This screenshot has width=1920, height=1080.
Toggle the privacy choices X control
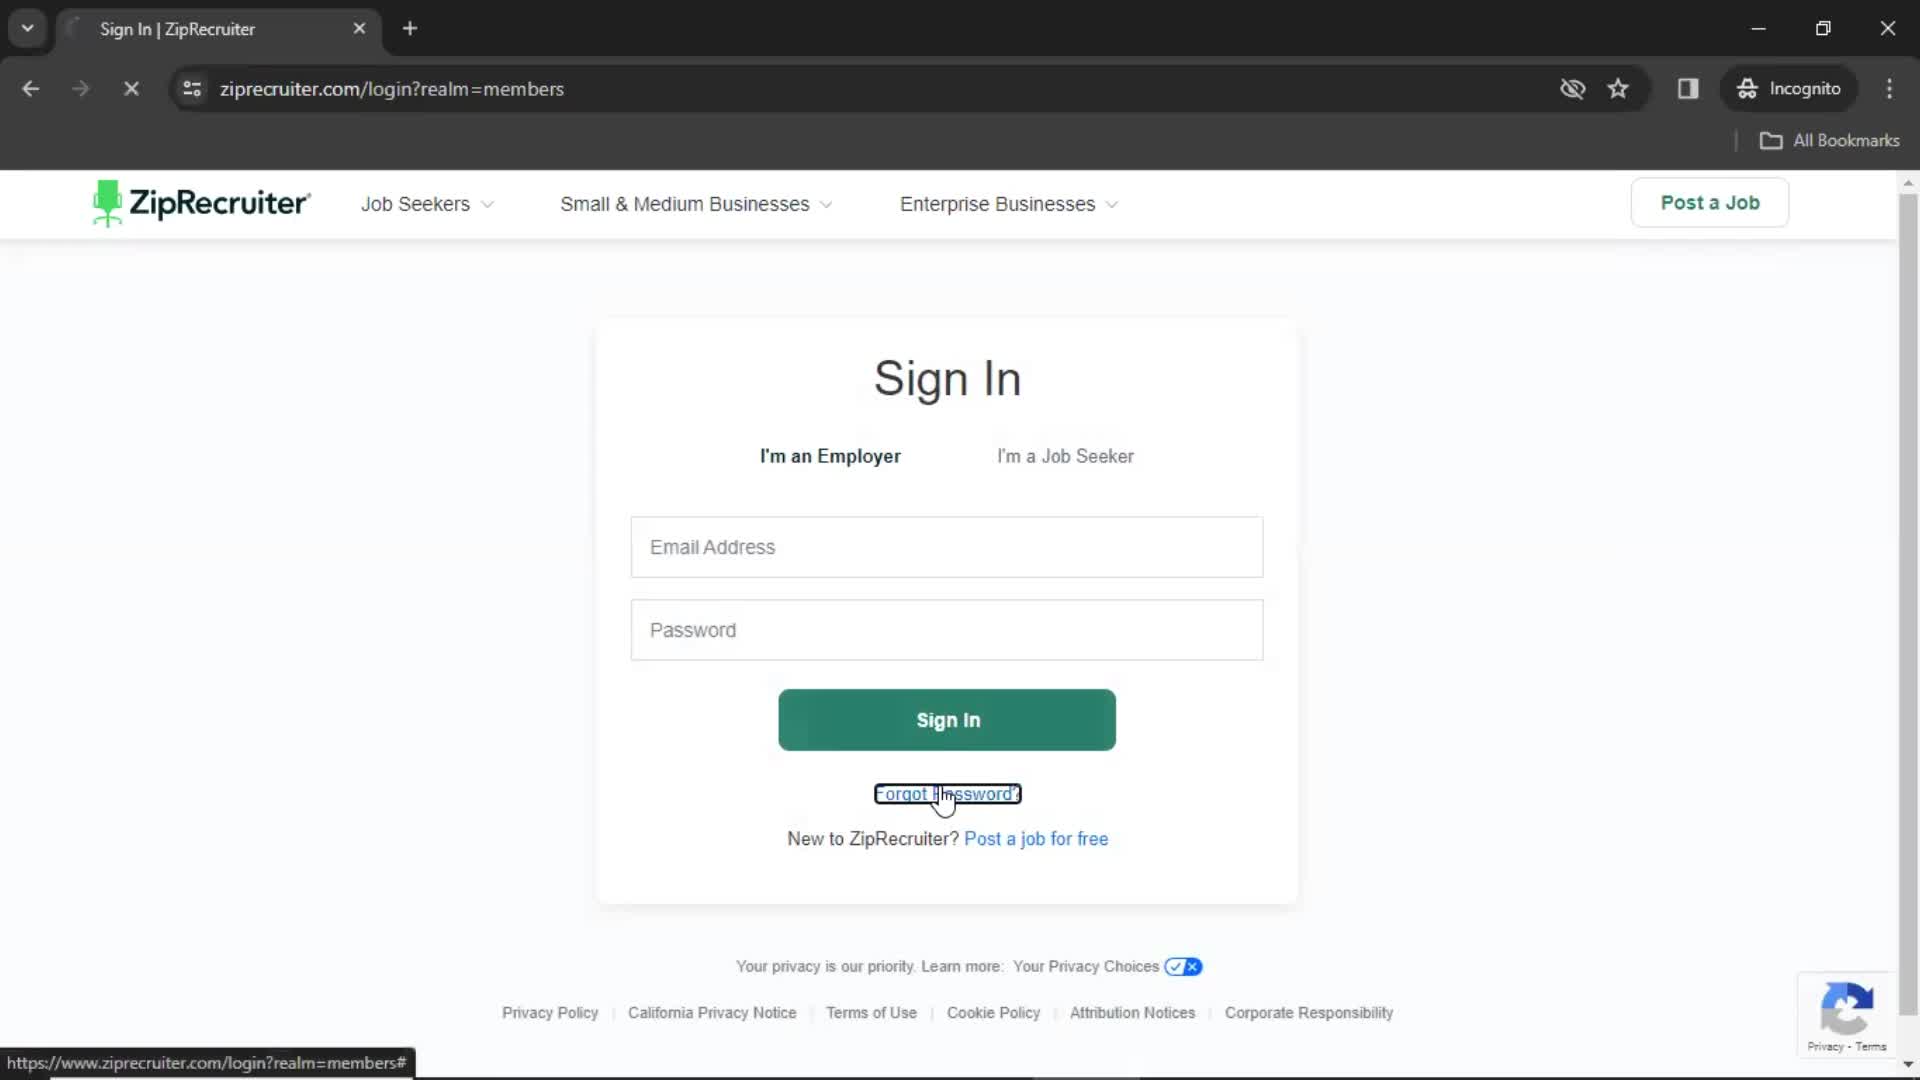(1192, 967)
